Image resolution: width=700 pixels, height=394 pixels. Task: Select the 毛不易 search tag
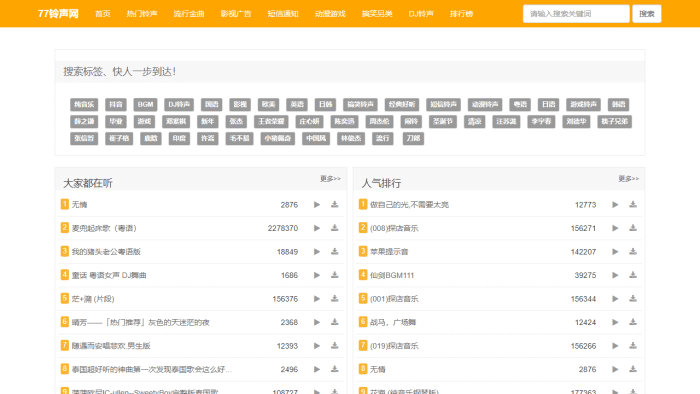tap(239, 138)
